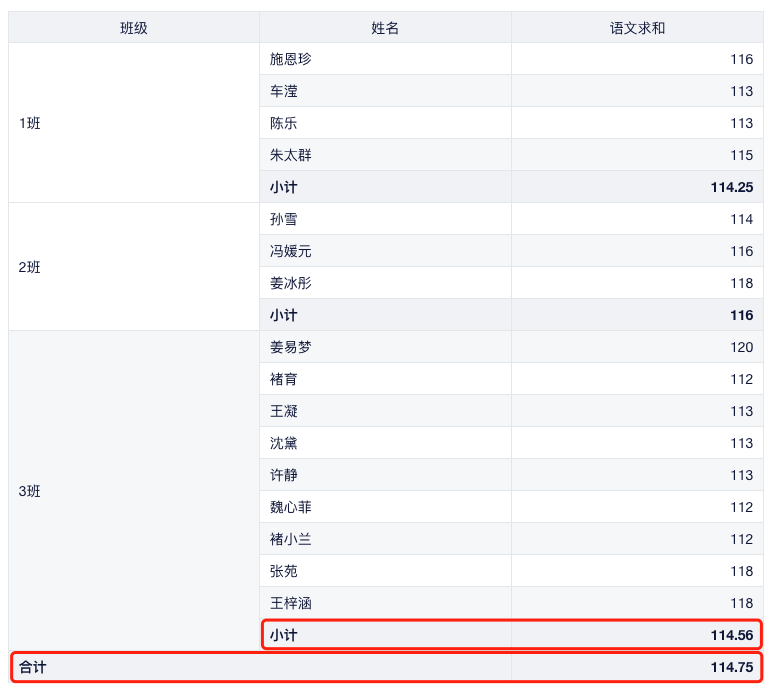
Task: Select the 1班 group cell
Action: (30, 123)
